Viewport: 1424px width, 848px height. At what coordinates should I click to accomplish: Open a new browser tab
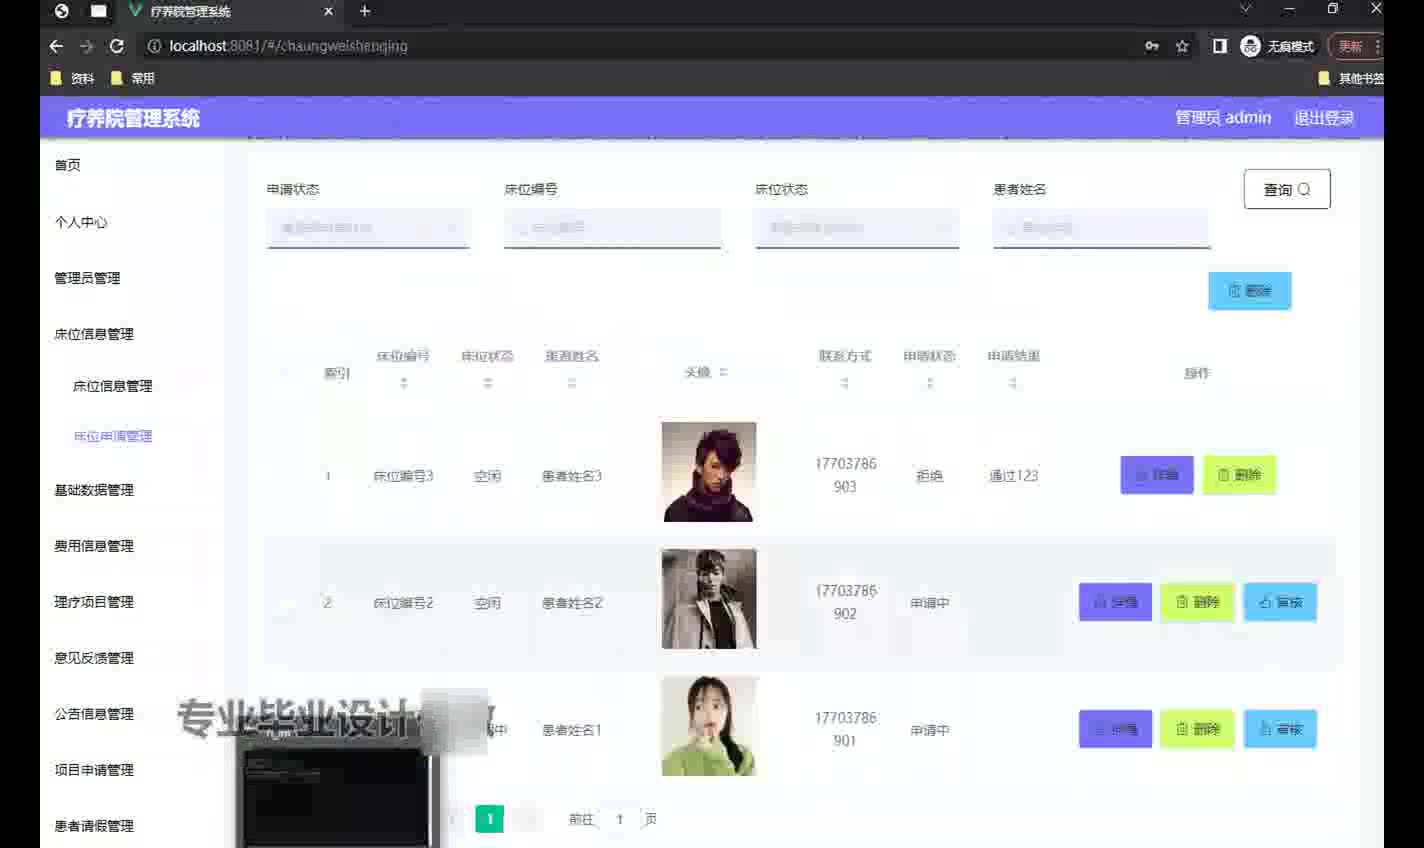[x=365, y=11]
